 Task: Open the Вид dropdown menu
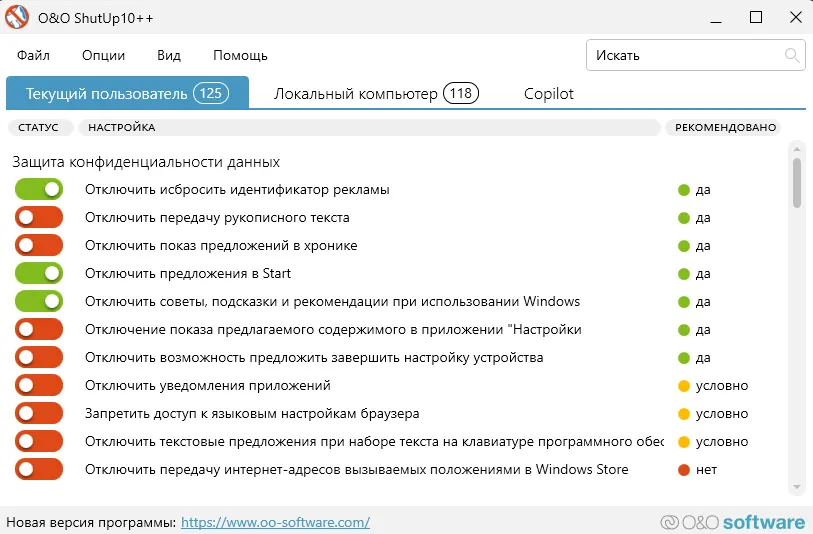tap(169, 55)
